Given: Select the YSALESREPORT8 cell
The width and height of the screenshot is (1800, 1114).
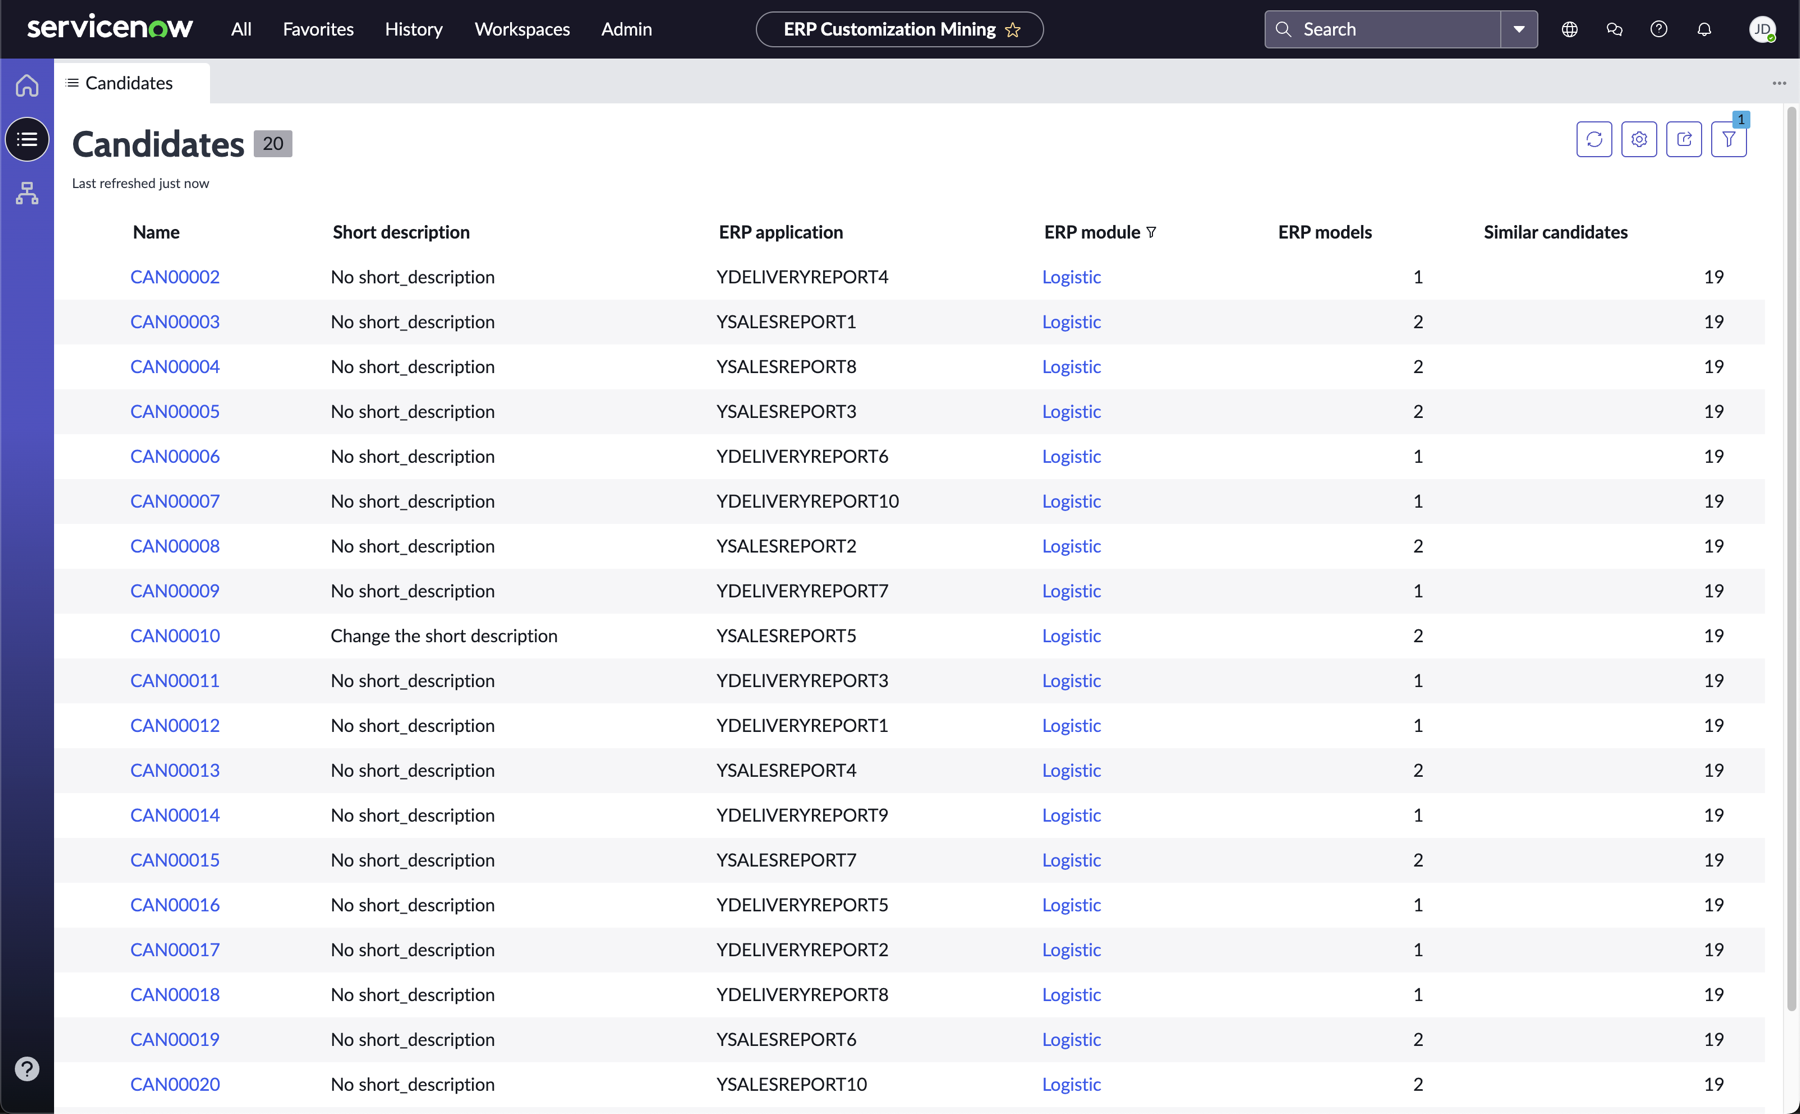Looking at the screenshot, I should (x=786, y=367).
